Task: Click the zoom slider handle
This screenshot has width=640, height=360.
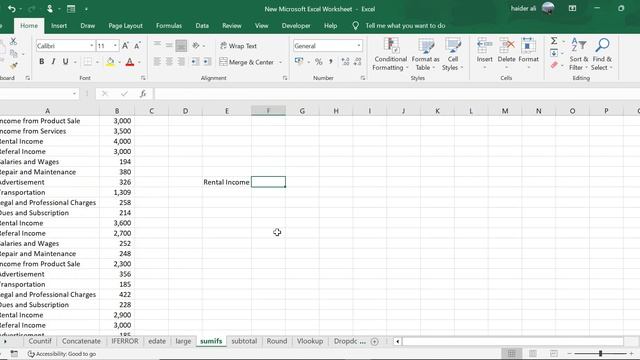Action: pos(600,353)
